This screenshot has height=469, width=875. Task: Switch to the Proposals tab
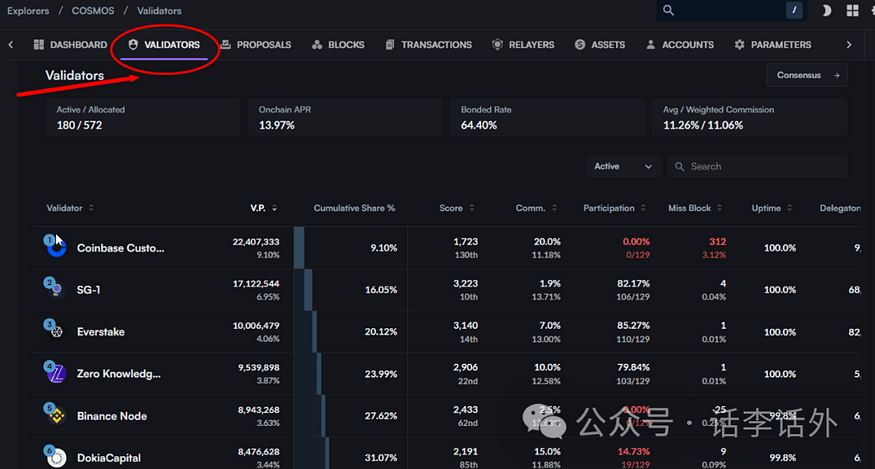tap(256, 45)
